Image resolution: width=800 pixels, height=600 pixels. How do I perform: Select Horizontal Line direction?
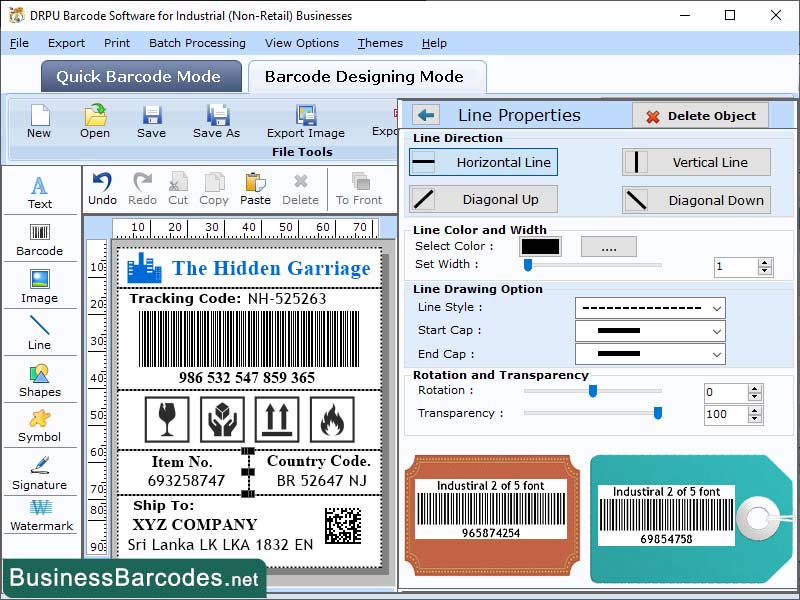click(x=482, y=162)
